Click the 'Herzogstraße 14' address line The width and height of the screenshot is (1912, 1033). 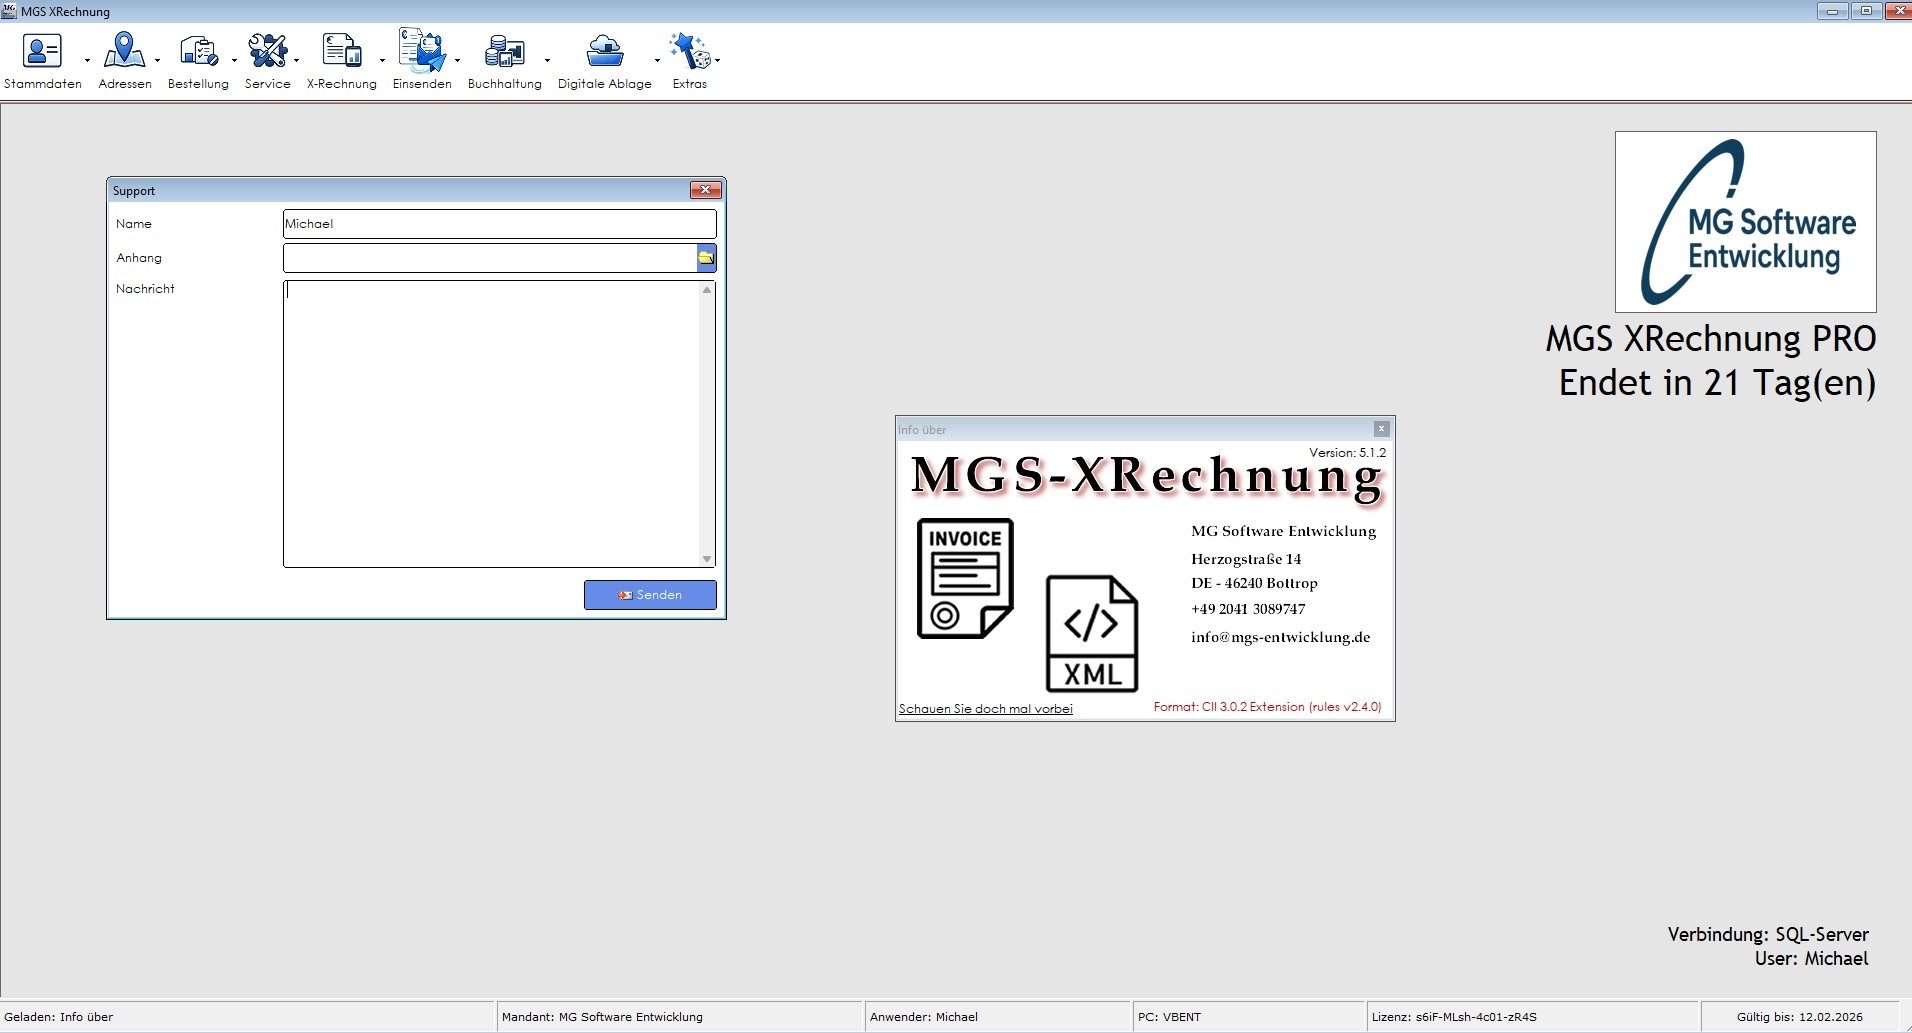(1246, 559)
